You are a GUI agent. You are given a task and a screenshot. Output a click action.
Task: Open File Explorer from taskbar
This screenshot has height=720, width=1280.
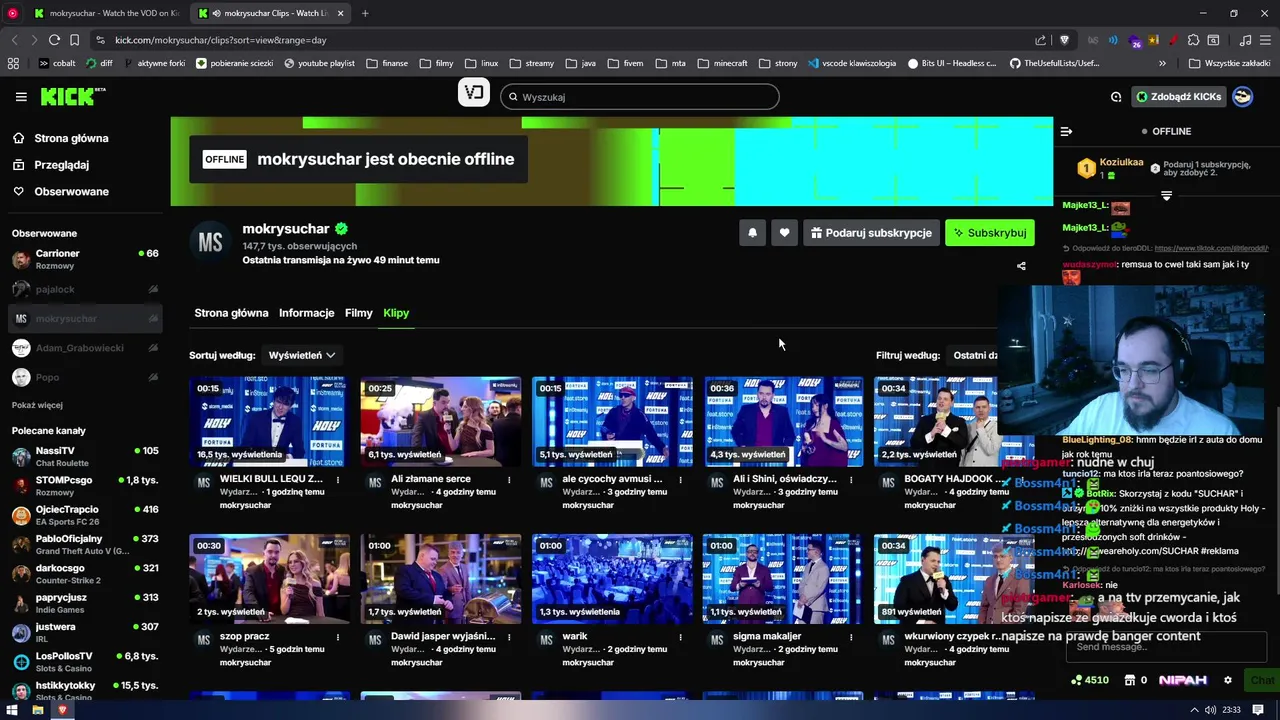(x=37, y=710)
